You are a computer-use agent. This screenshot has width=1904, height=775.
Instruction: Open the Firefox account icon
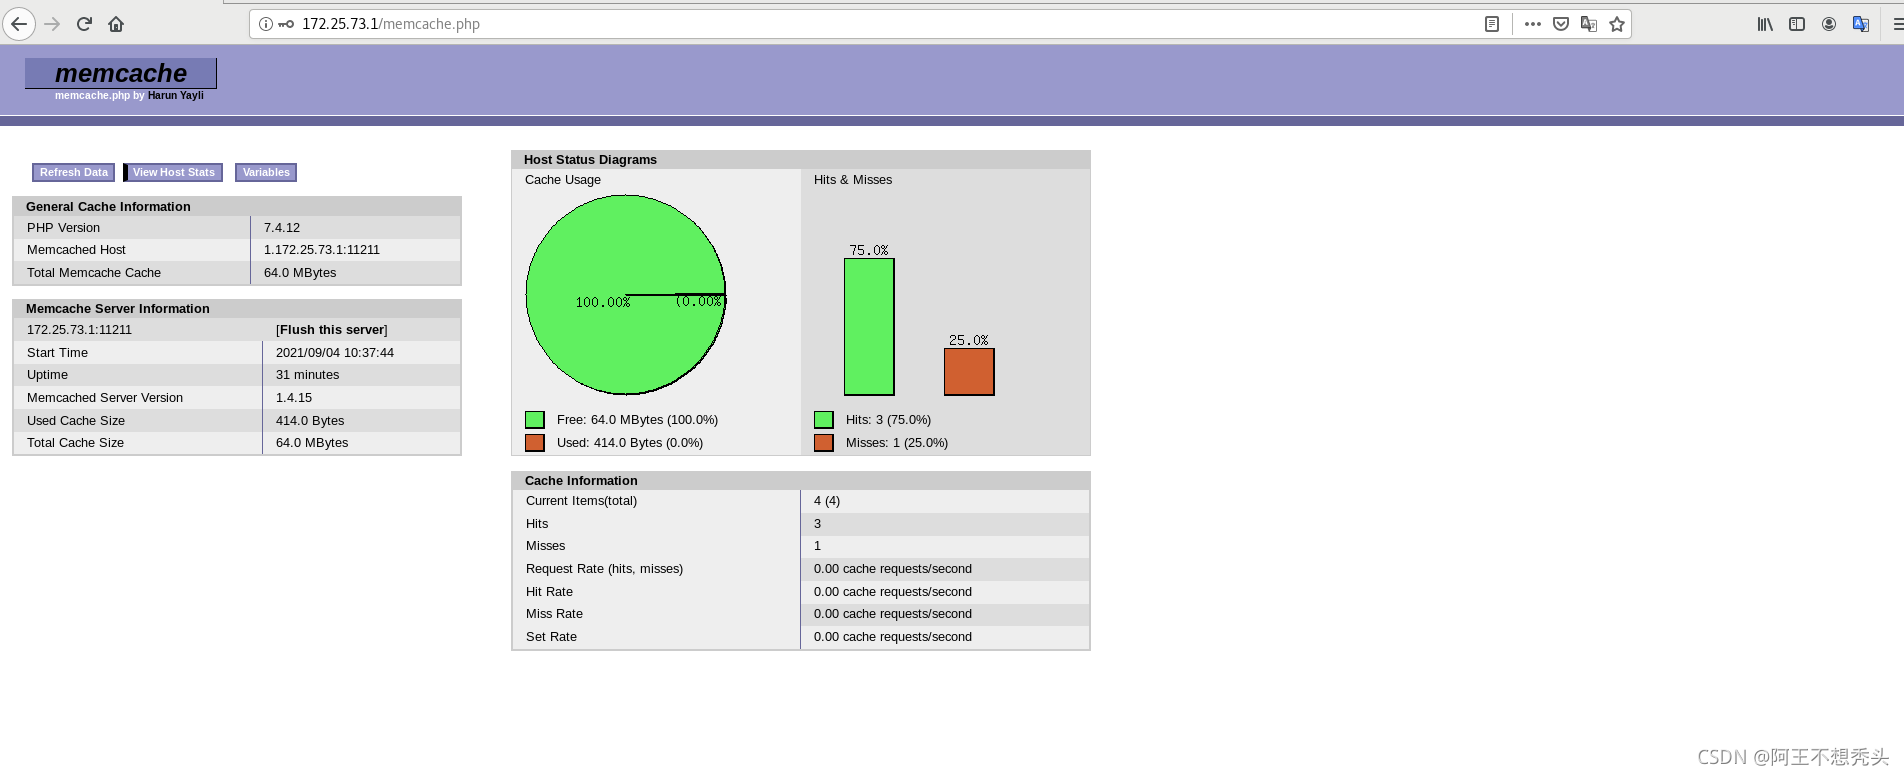pyautogui.click(x=1829, y=24)
